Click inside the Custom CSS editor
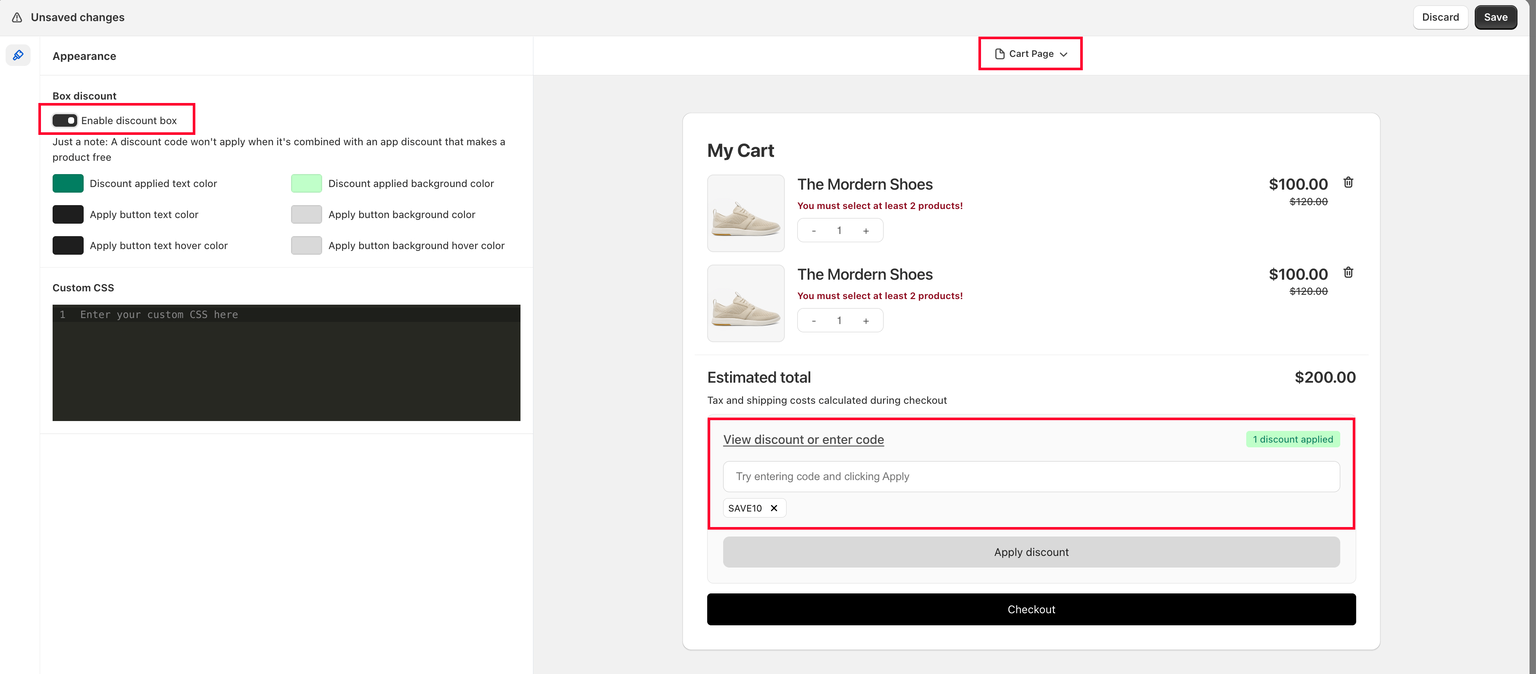The image size is (1536, 674). (x=286, y=365)
